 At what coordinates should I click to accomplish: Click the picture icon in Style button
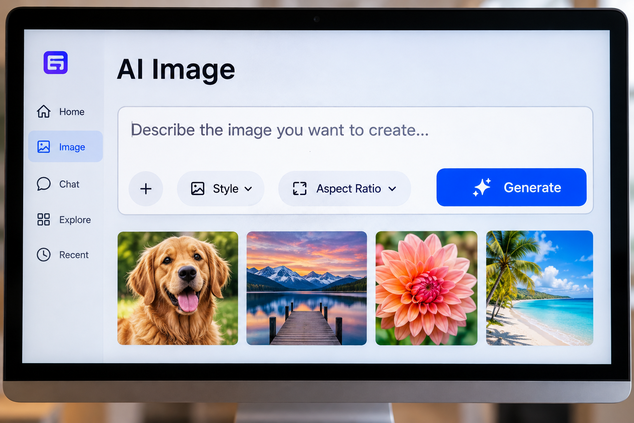tap(198, 188)
